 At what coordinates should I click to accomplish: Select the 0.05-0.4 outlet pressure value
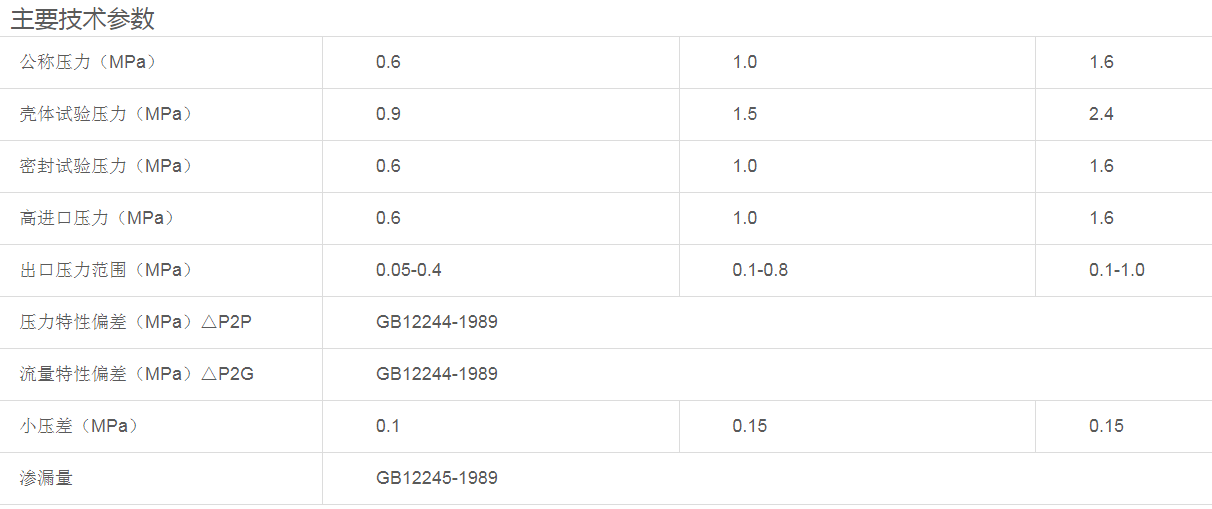pyautogui.click(x=409, y=270)
